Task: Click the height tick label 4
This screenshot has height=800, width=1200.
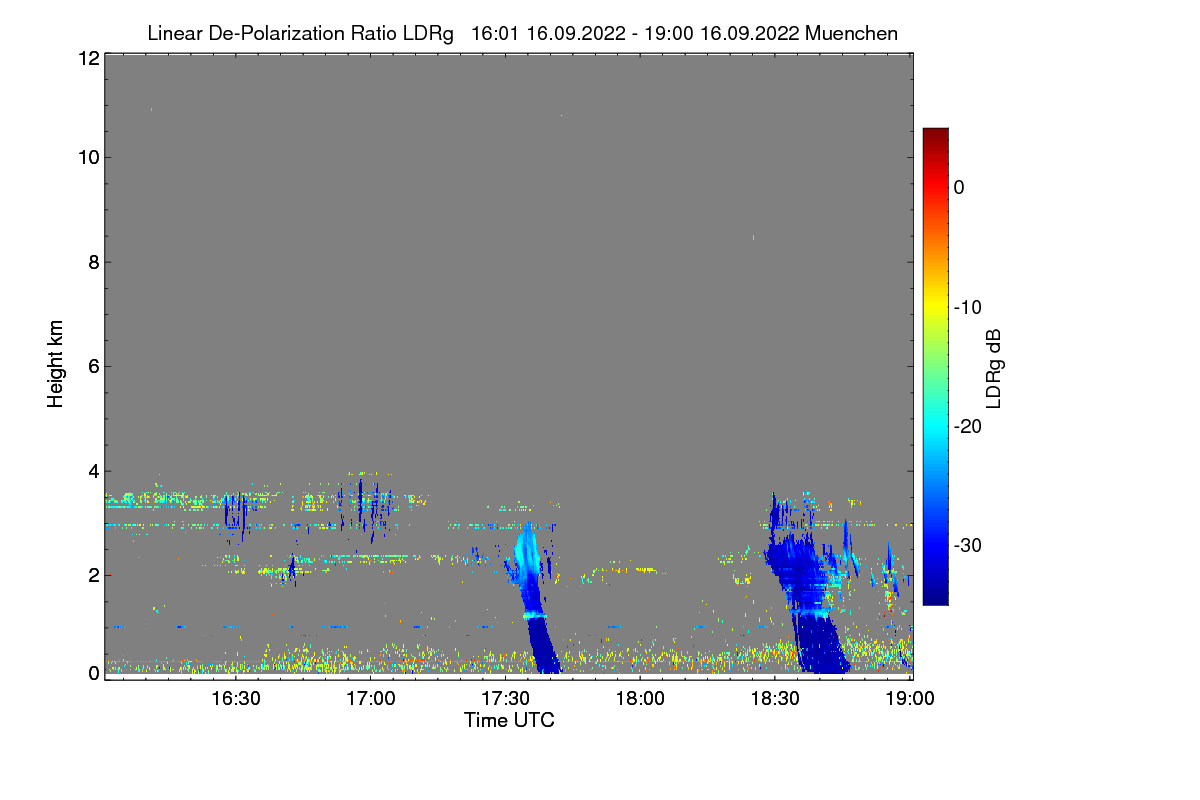Action: pos(93,470)
